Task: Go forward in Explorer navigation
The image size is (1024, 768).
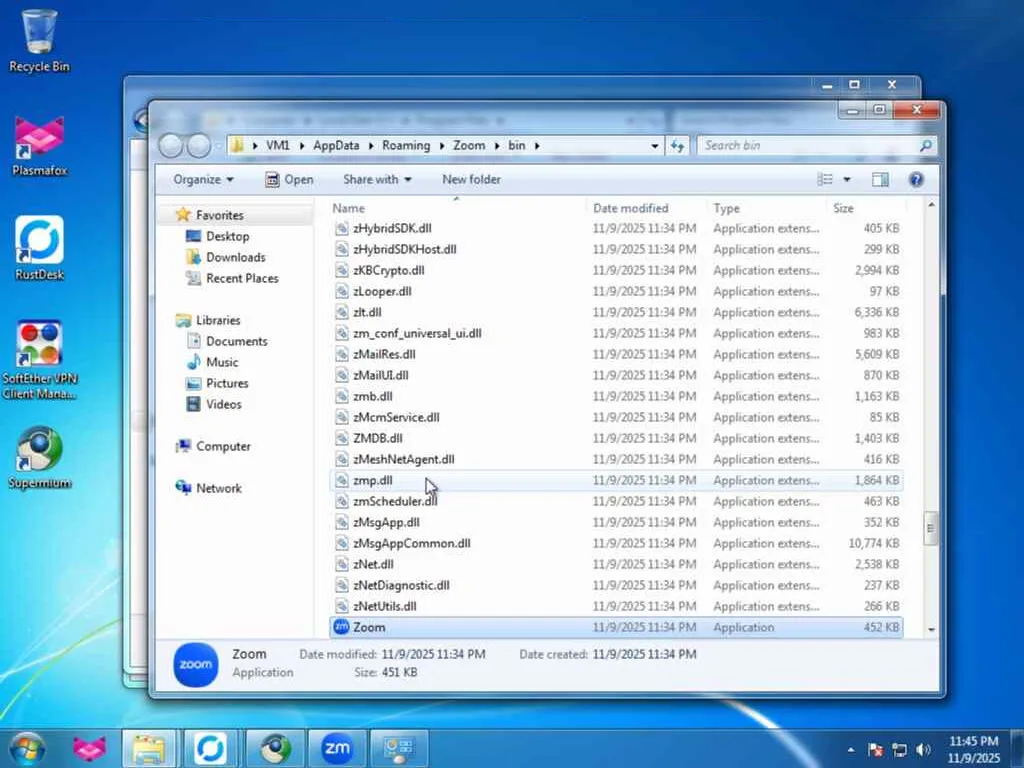Action: tap(199, 146)
